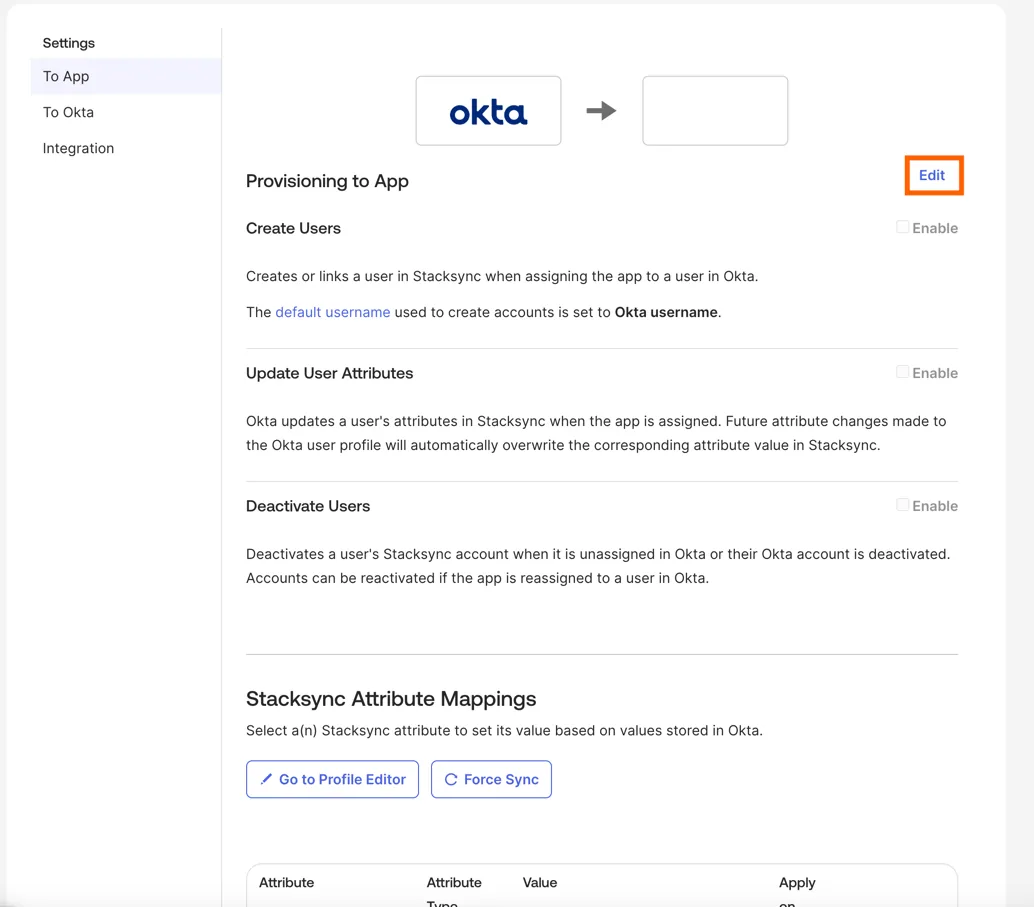Enable the Update User Attributes checkbox

902,372
